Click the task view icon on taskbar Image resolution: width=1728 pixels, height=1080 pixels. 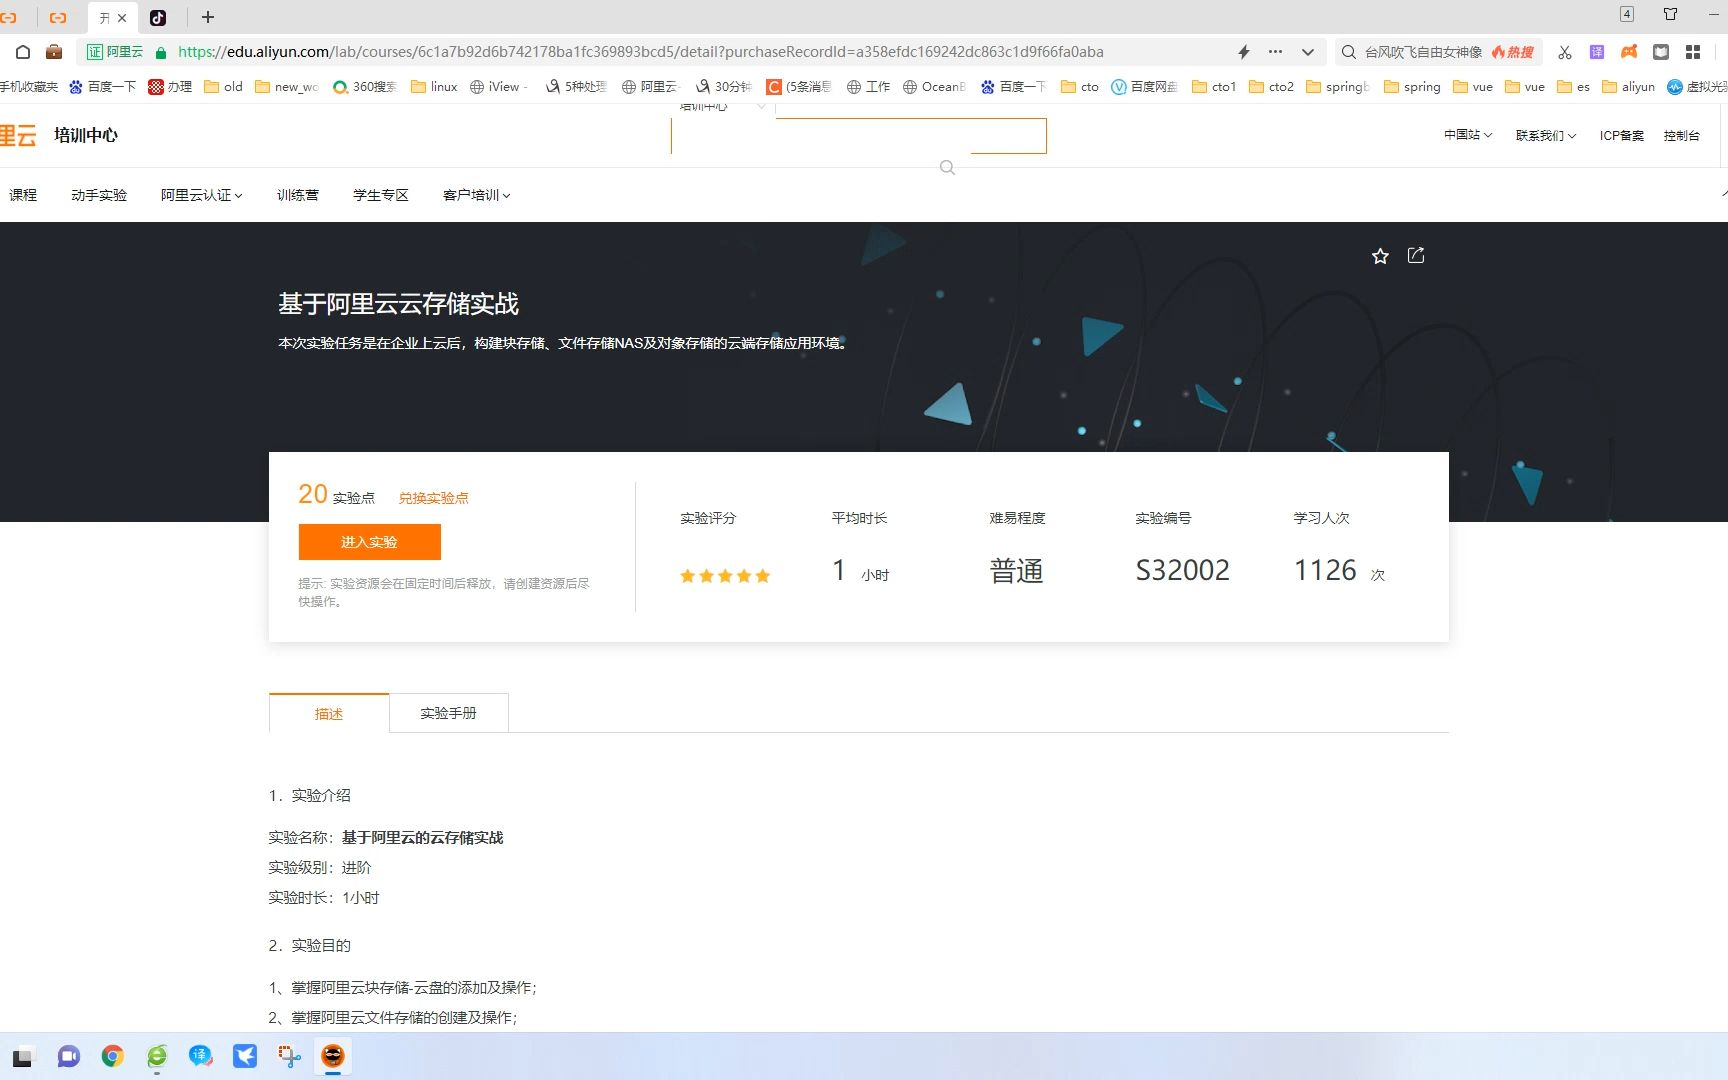point(23,1056)
